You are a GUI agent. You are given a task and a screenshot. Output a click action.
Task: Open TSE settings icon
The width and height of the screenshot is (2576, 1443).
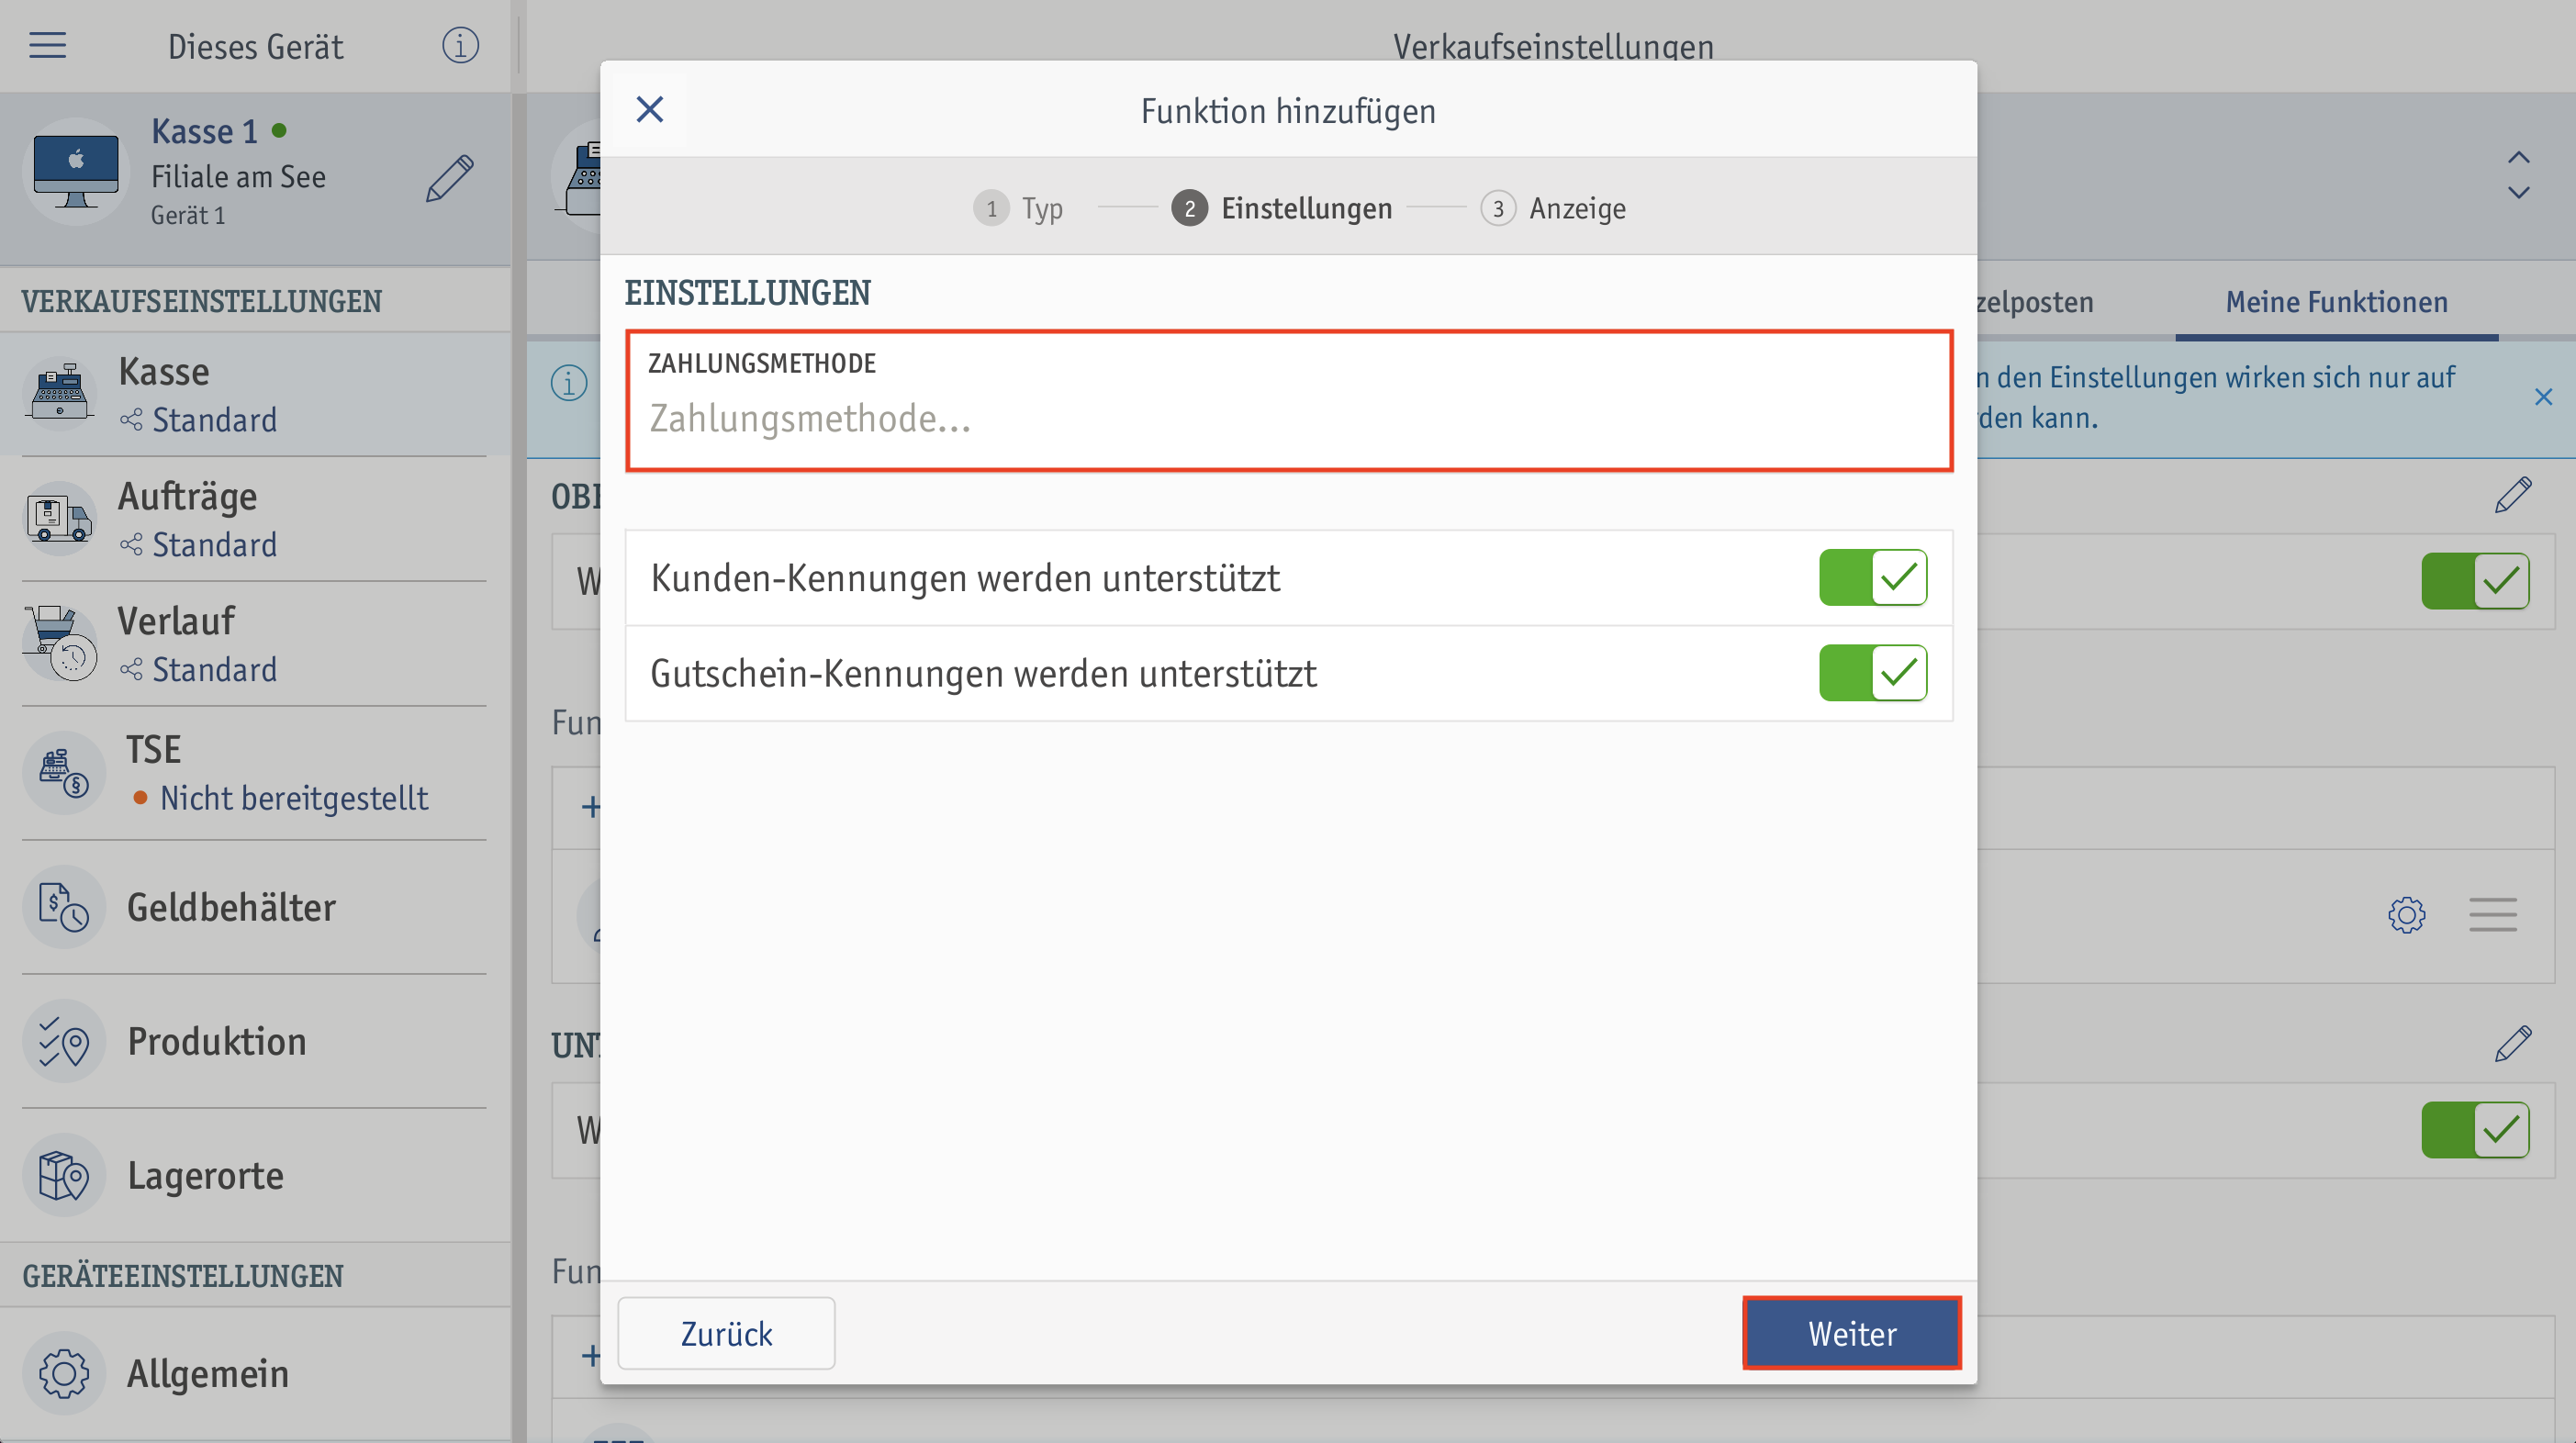pyautogui.click(x=64, y=772)
